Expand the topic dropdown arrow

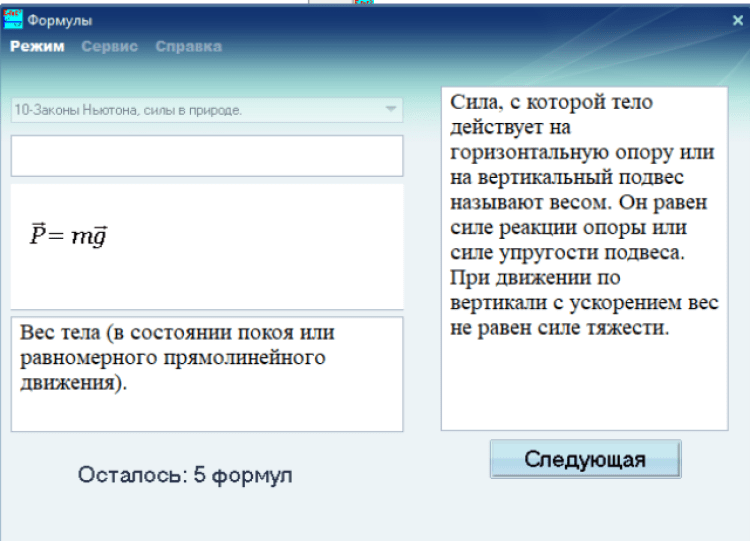tap(391, 110)
